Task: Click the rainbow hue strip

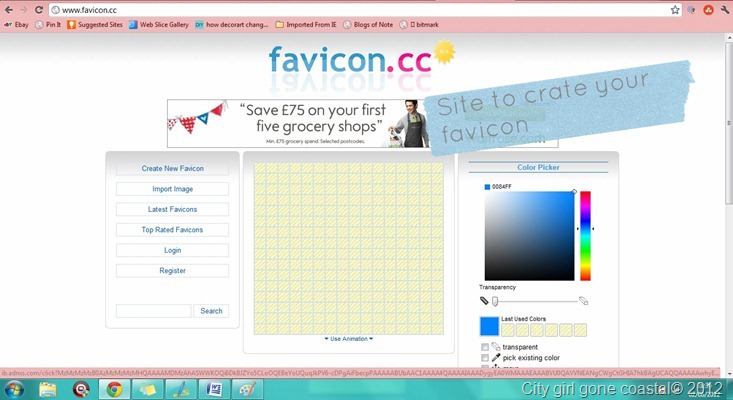Action: 585,236
